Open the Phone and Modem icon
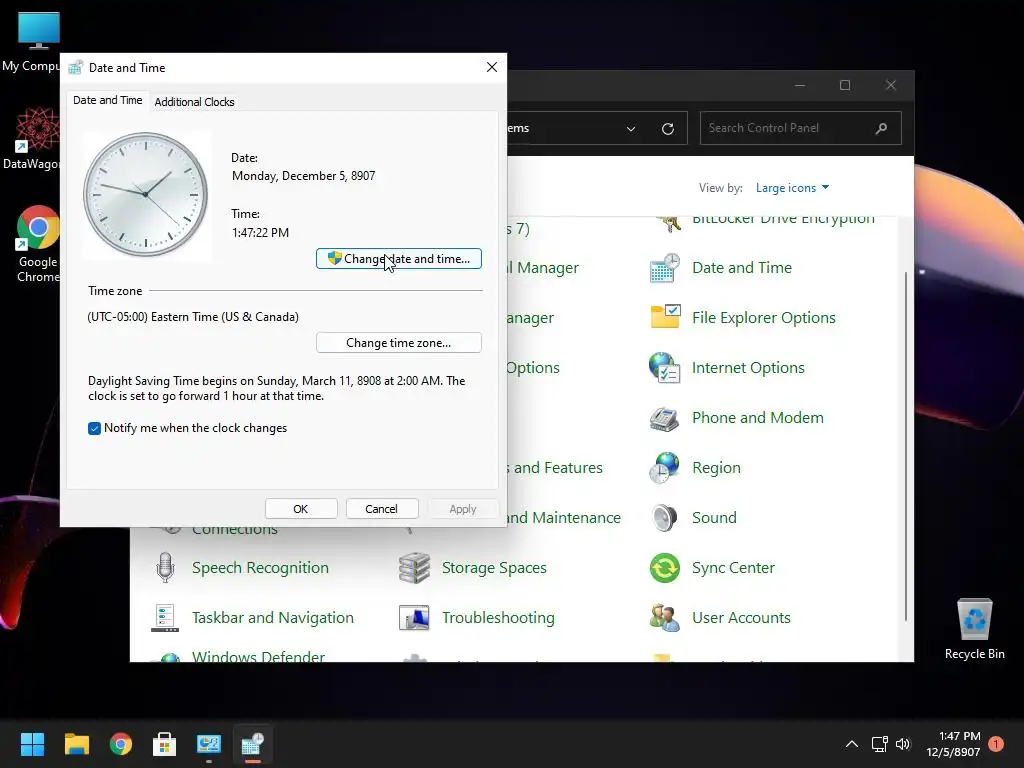The width and height of the screenshot is (1024, 768). (664, 418)
